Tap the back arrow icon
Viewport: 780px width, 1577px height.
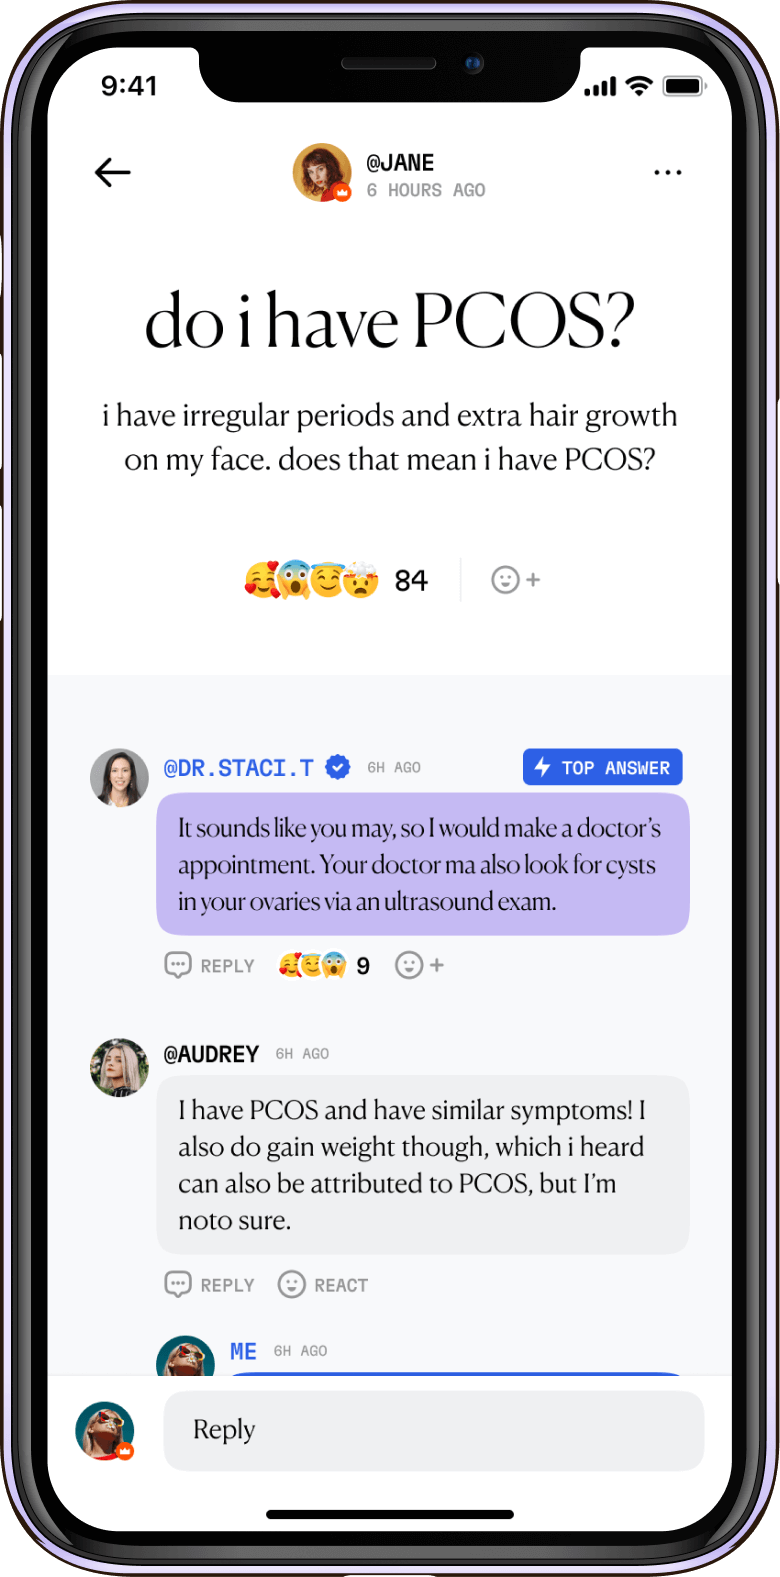[113, 172]
